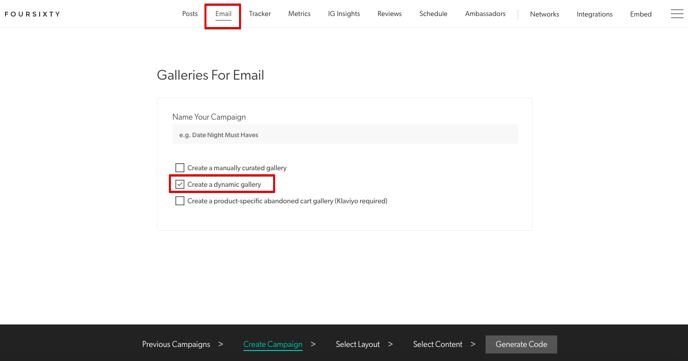688x361 pixels.
Task: Open IG Insights tab
Action: pyautogui.click(x=344, y=14)
